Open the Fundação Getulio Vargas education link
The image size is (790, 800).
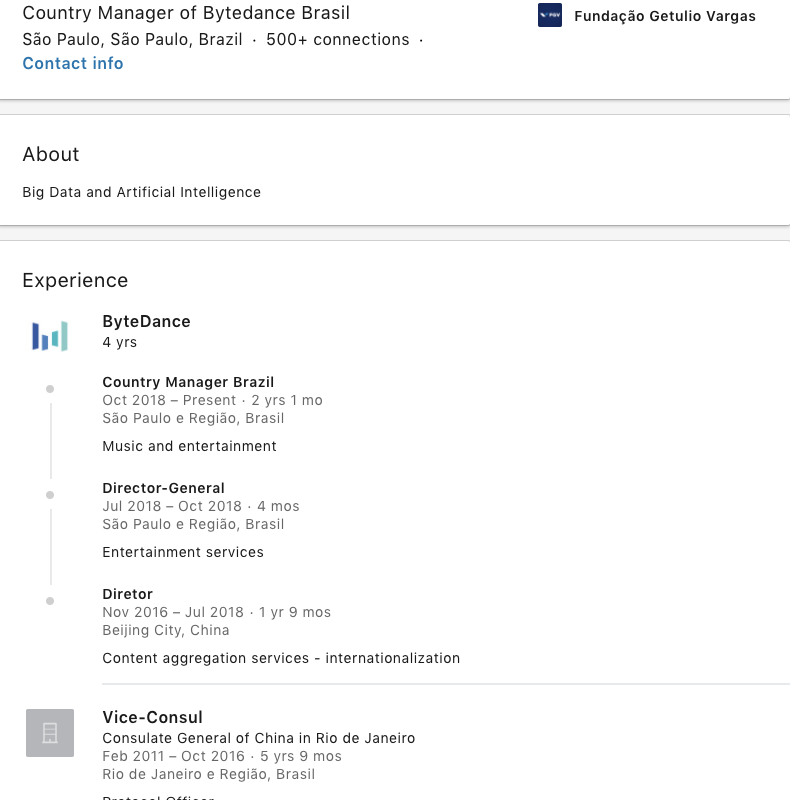pos(664,16)
